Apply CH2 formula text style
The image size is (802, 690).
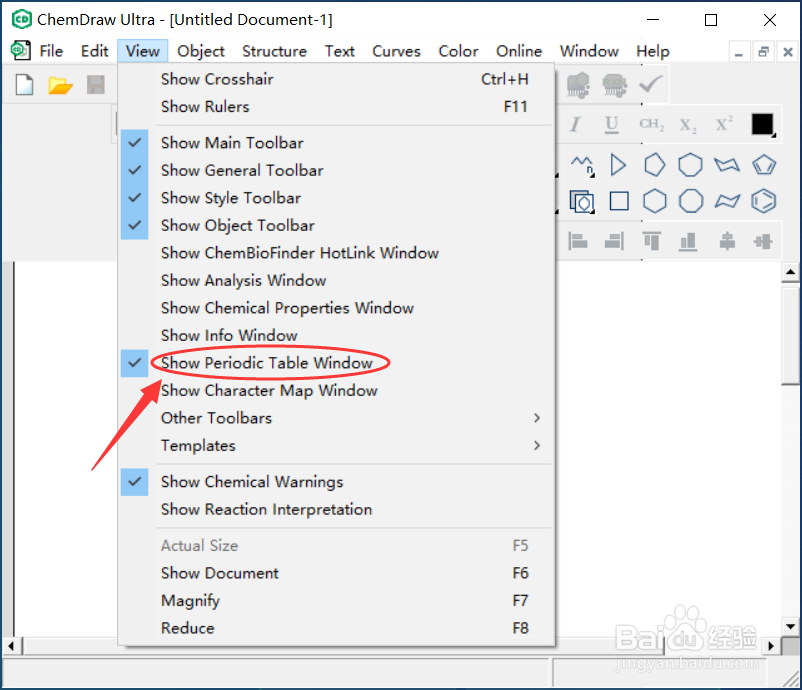(651, 124)
